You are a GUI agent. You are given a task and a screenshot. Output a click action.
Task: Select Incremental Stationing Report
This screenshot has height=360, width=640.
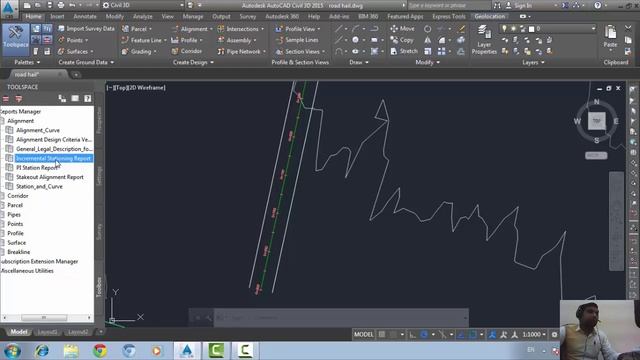pyautogui.click(x=53, y=158)
